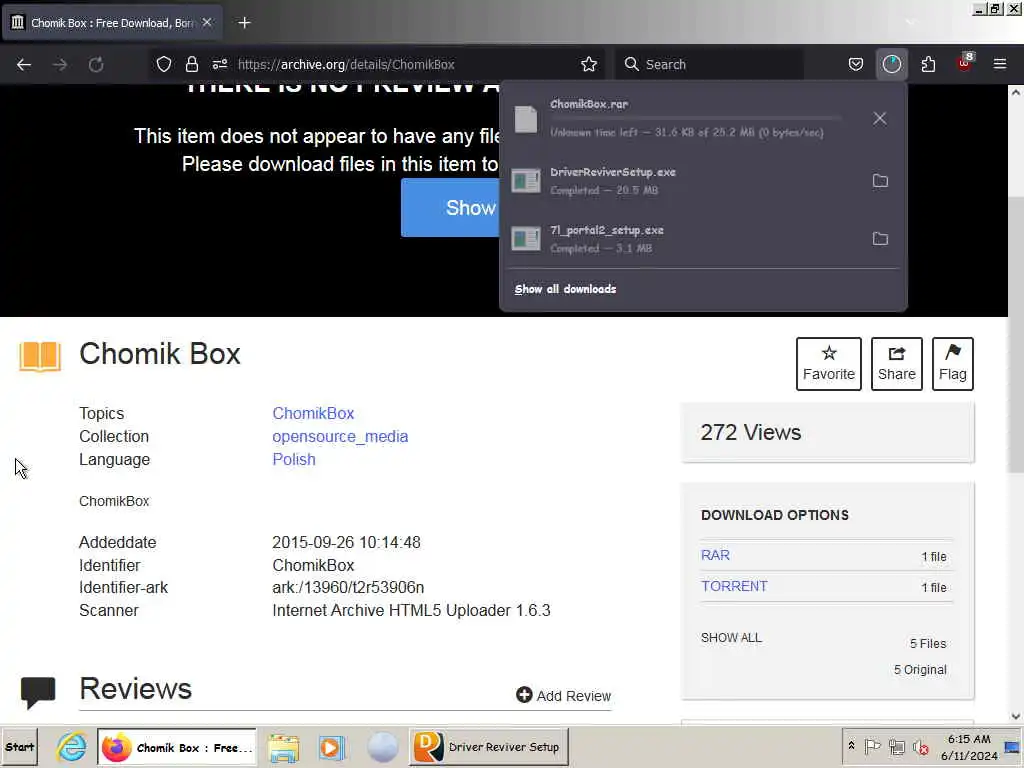Click the Flag button

point(953,364)
